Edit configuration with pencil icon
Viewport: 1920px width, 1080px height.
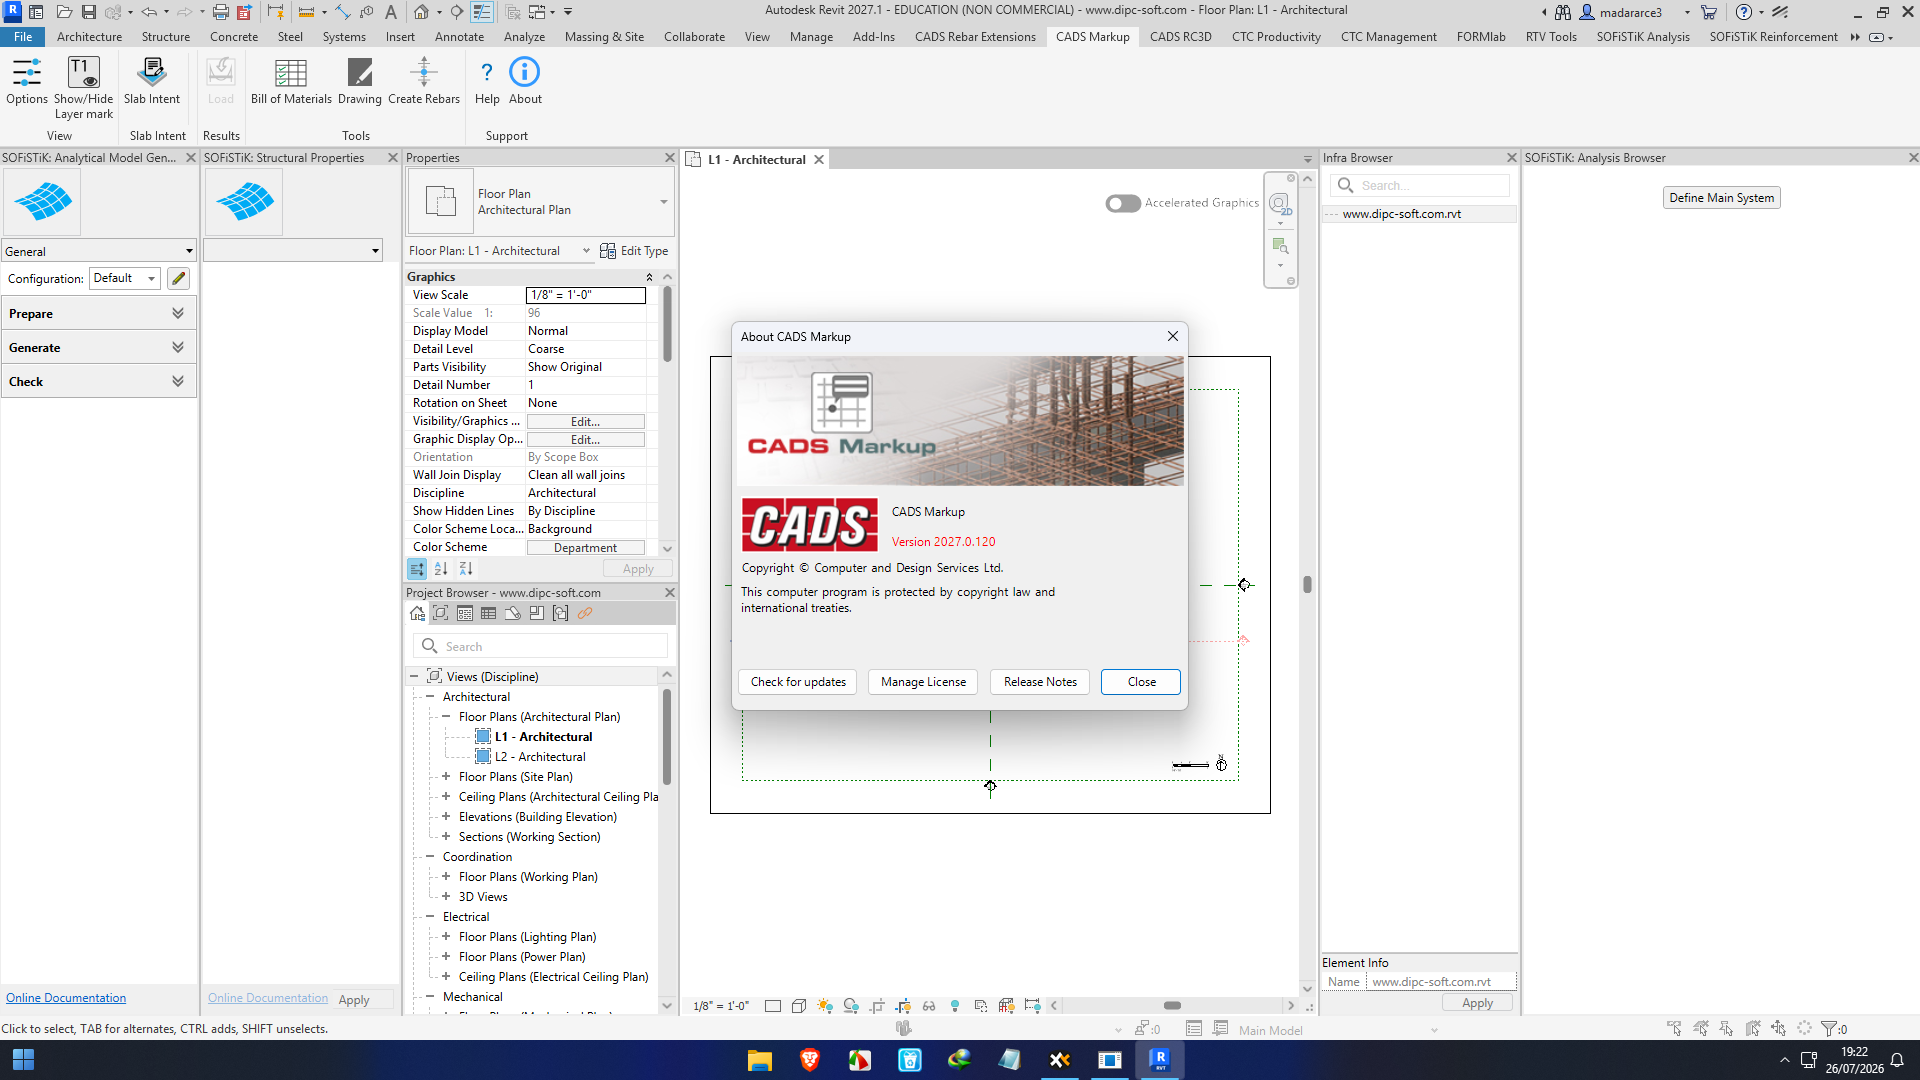tap(179, 278)
